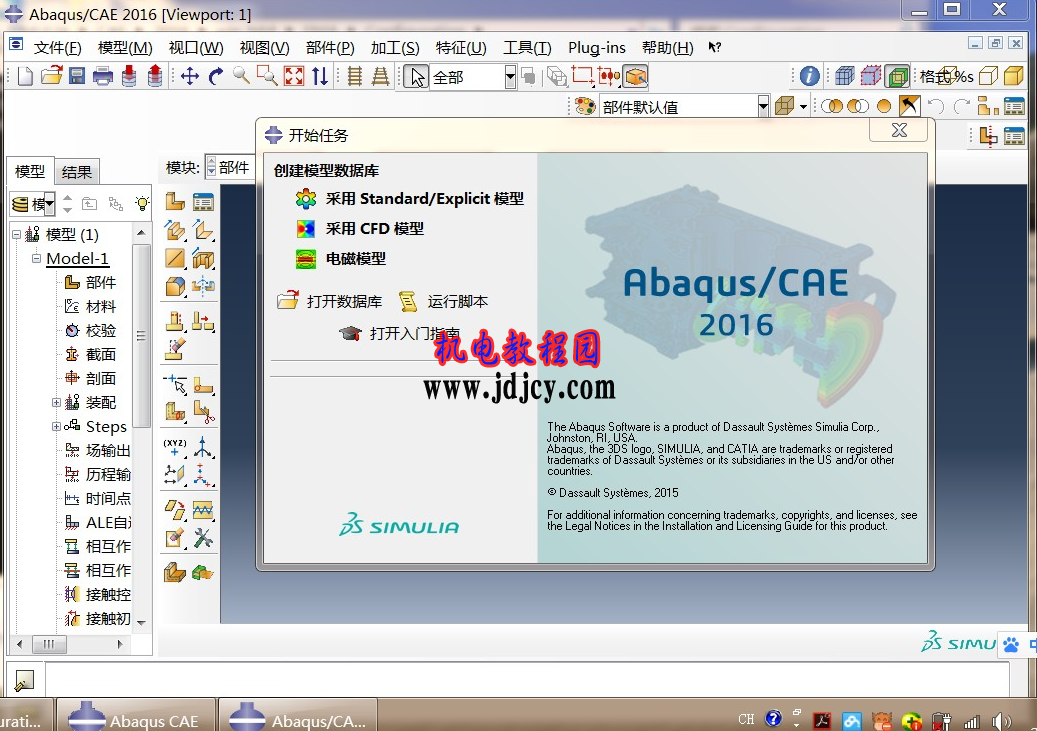Click 打开数据库 in start dialog

point(344,302)
